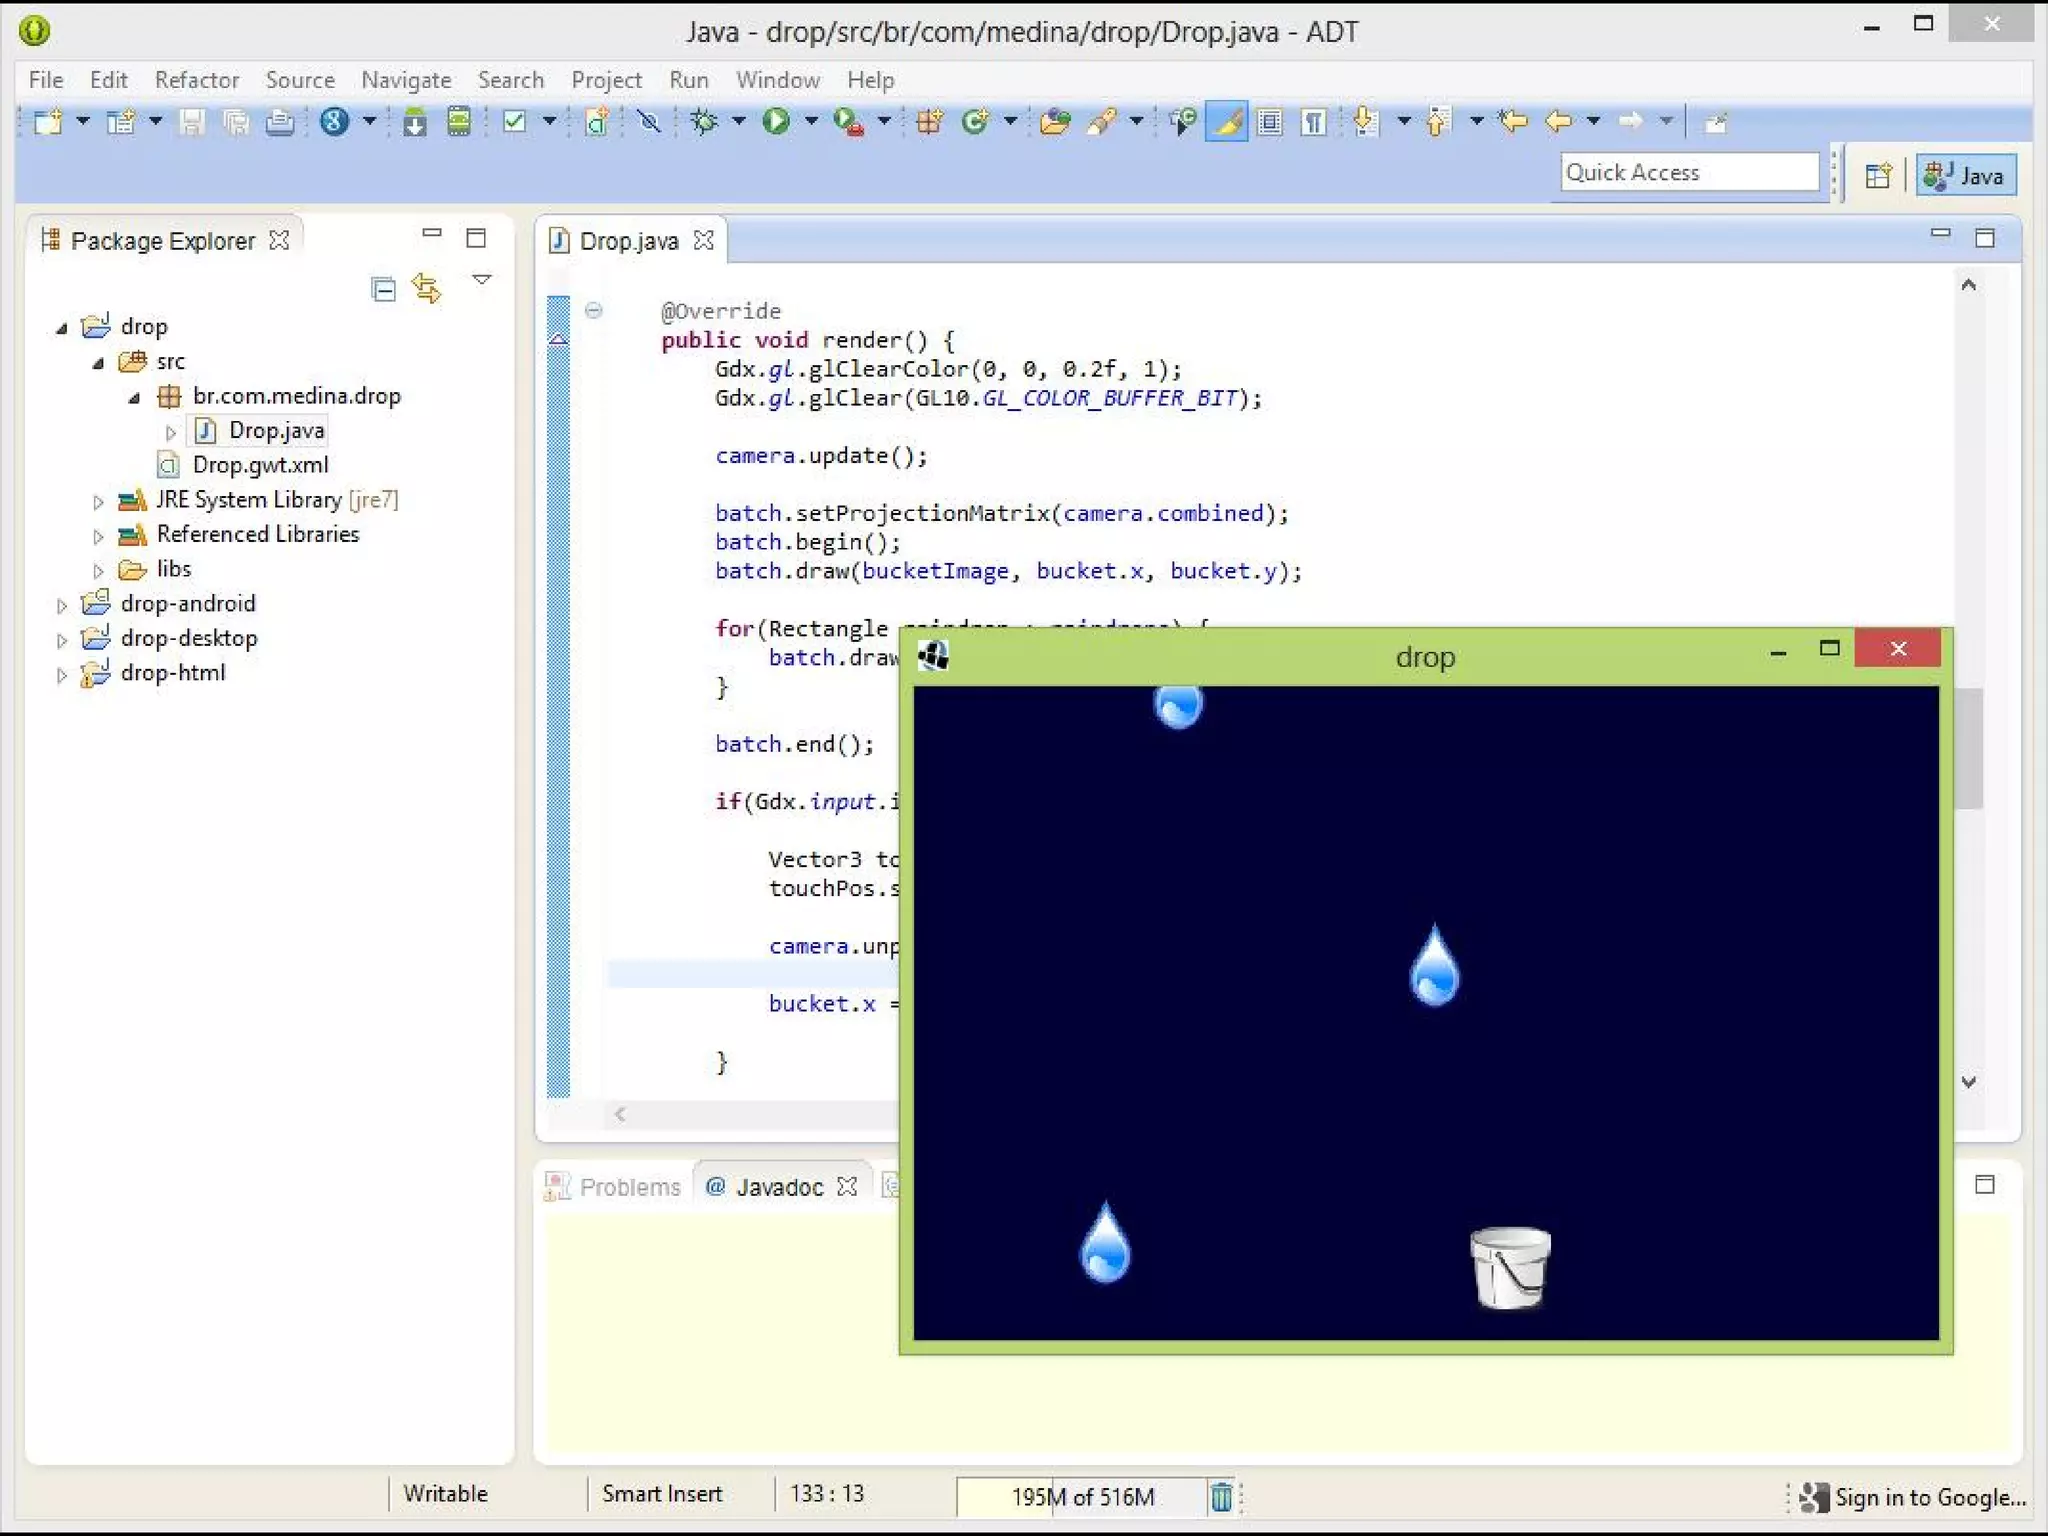The image size is (2048, 1536).
Task: Open the Refactor menu
Action: (196, 80)
